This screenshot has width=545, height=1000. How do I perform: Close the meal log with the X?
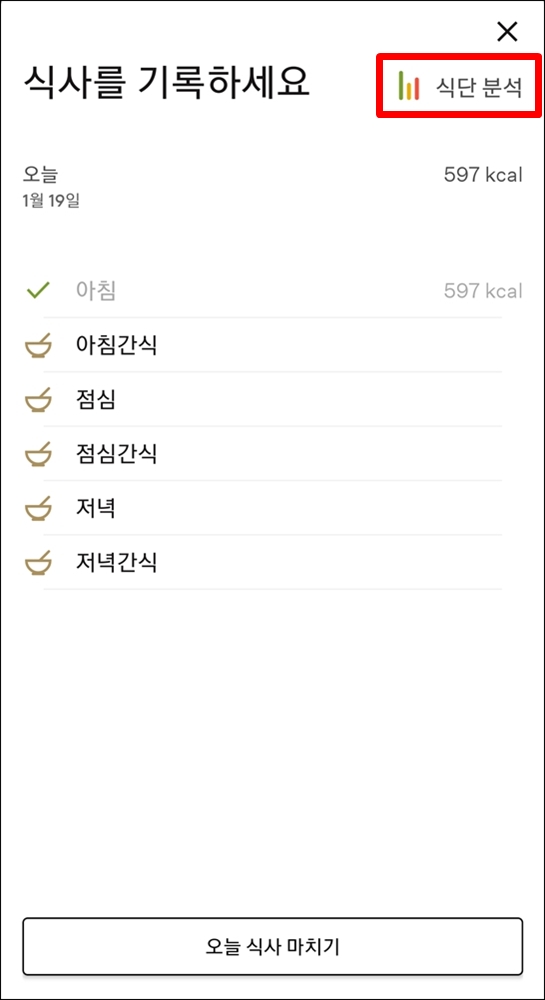507,31
